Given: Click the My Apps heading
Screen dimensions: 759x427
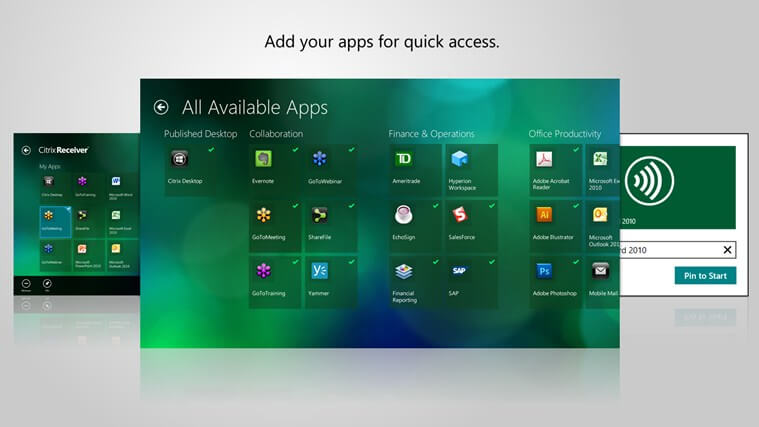Looking at the screenshot, I should pos(50,167).
